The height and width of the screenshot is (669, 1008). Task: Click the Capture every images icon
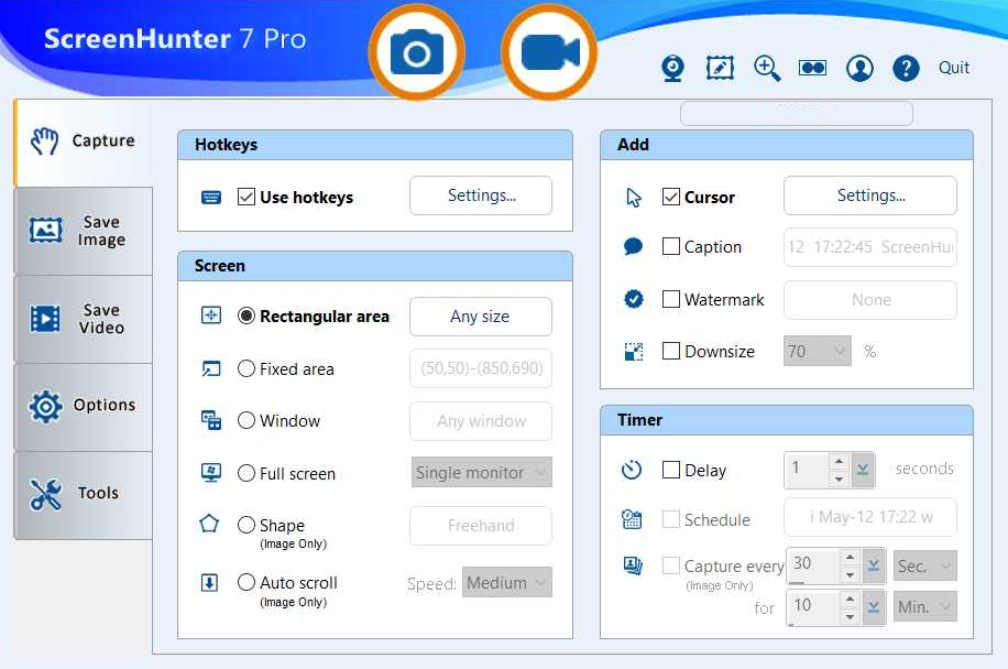click(x=633, y=566)
